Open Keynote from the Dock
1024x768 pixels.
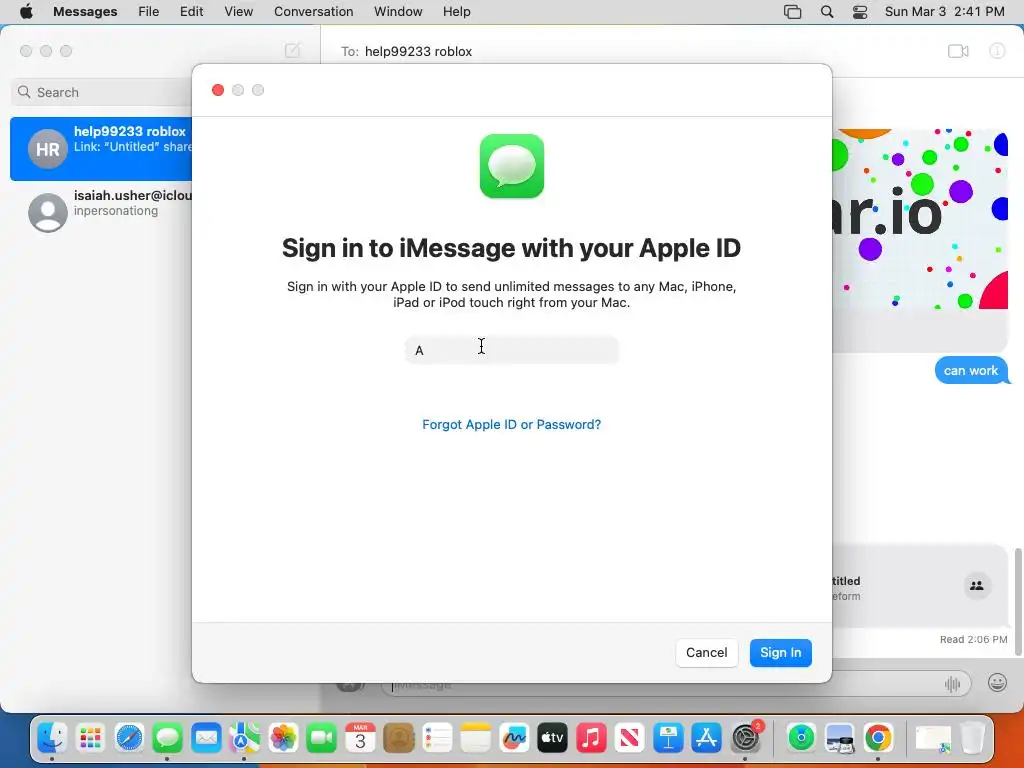click(x=668, y=738)
